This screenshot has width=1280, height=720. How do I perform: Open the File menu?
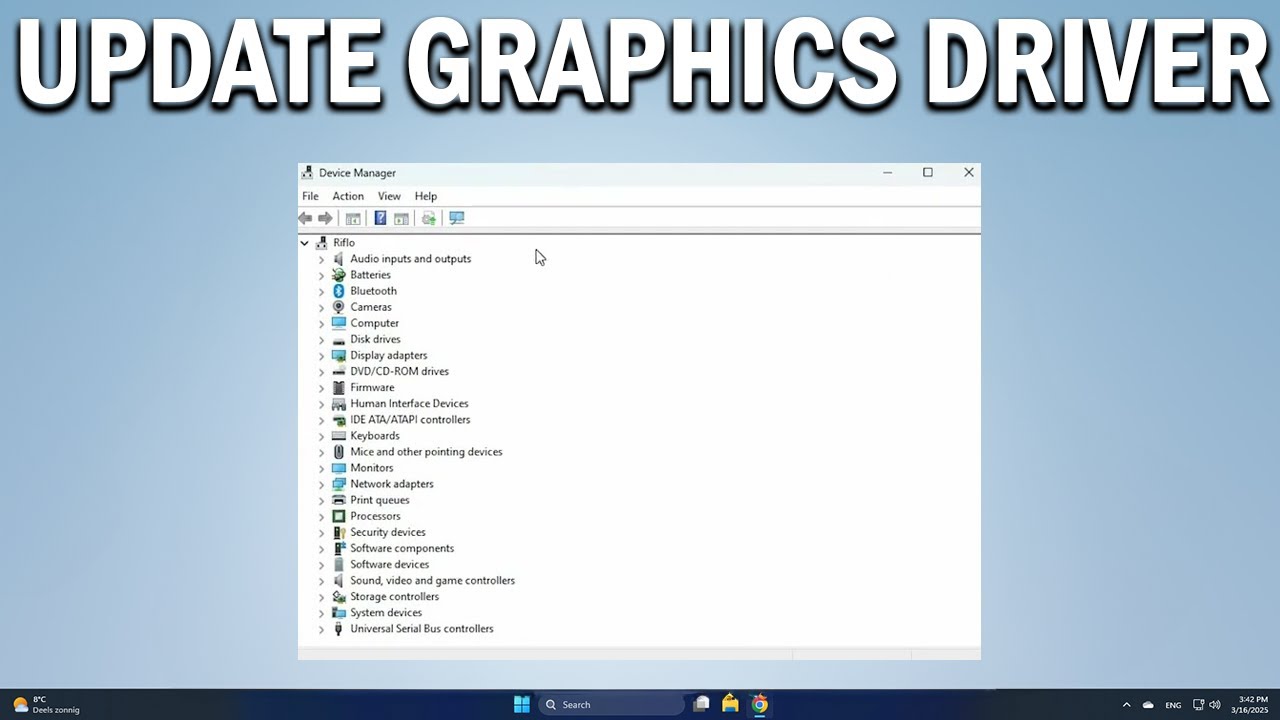click(x=310, y=196)
